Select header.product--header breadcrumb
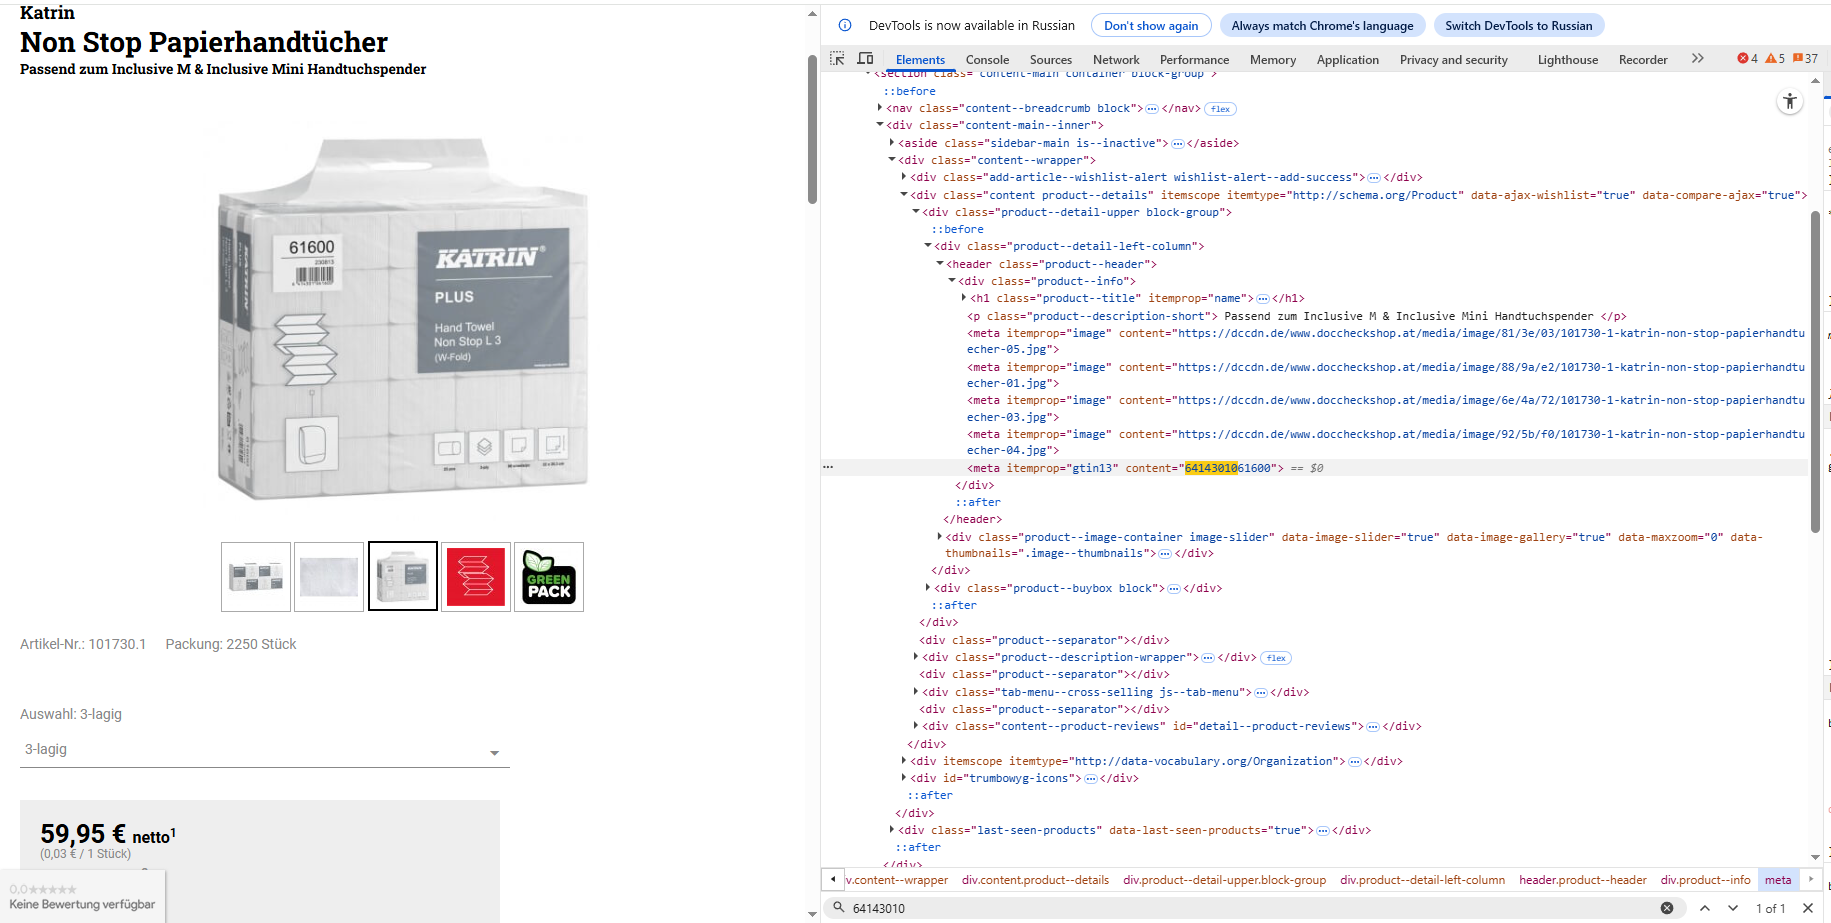 click(x=1583, y=880)
